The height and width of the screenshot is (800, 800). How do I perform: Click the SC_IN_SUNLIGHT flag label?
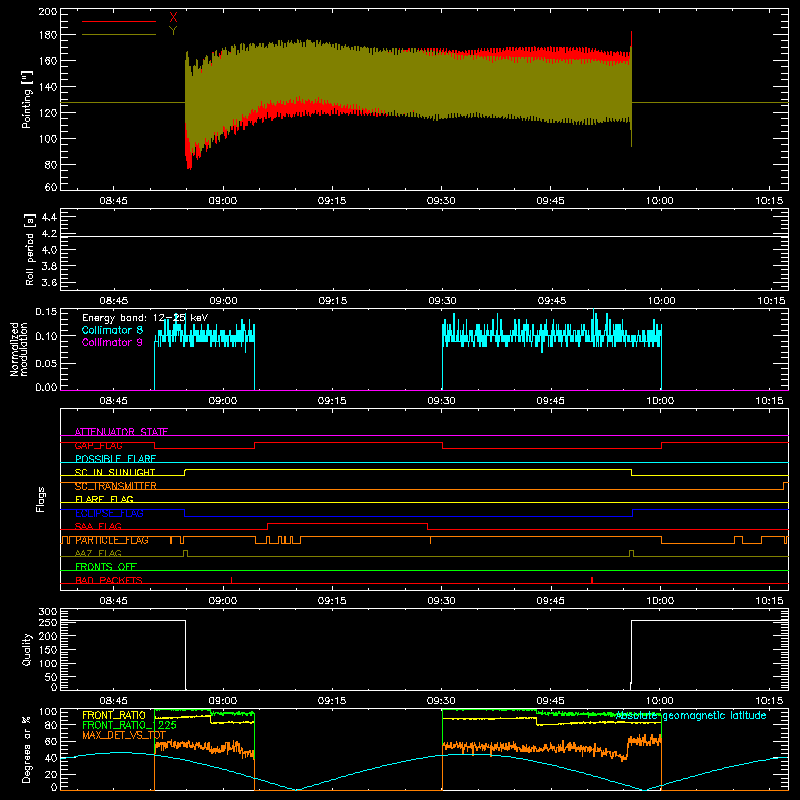click(x=115, y=472)
